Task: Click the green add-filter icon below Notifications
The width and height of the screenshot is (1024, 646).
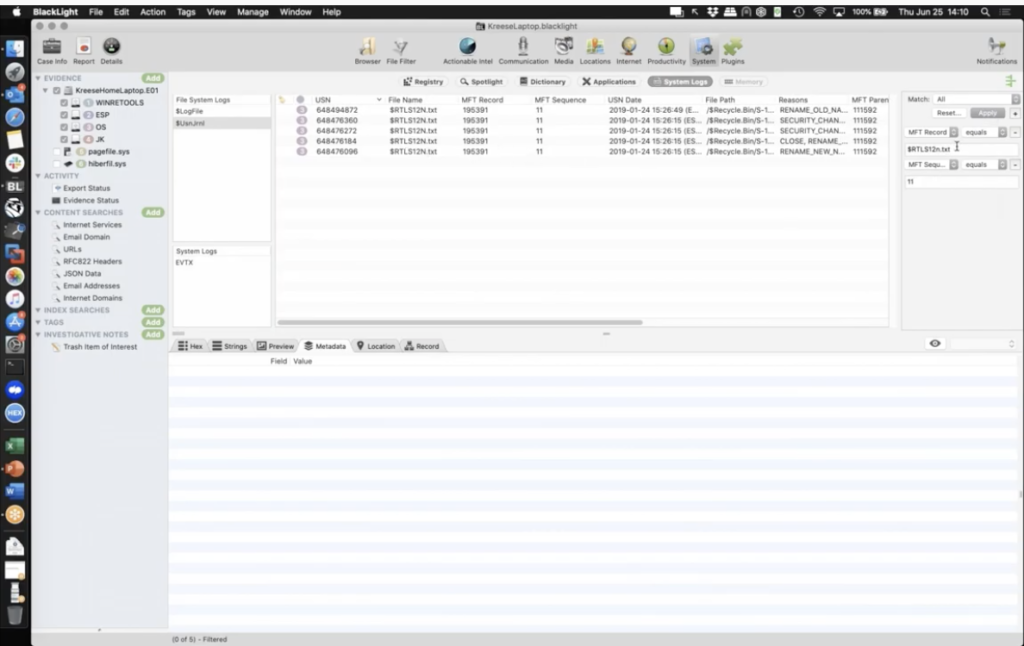Action: tap(1010, 81)
